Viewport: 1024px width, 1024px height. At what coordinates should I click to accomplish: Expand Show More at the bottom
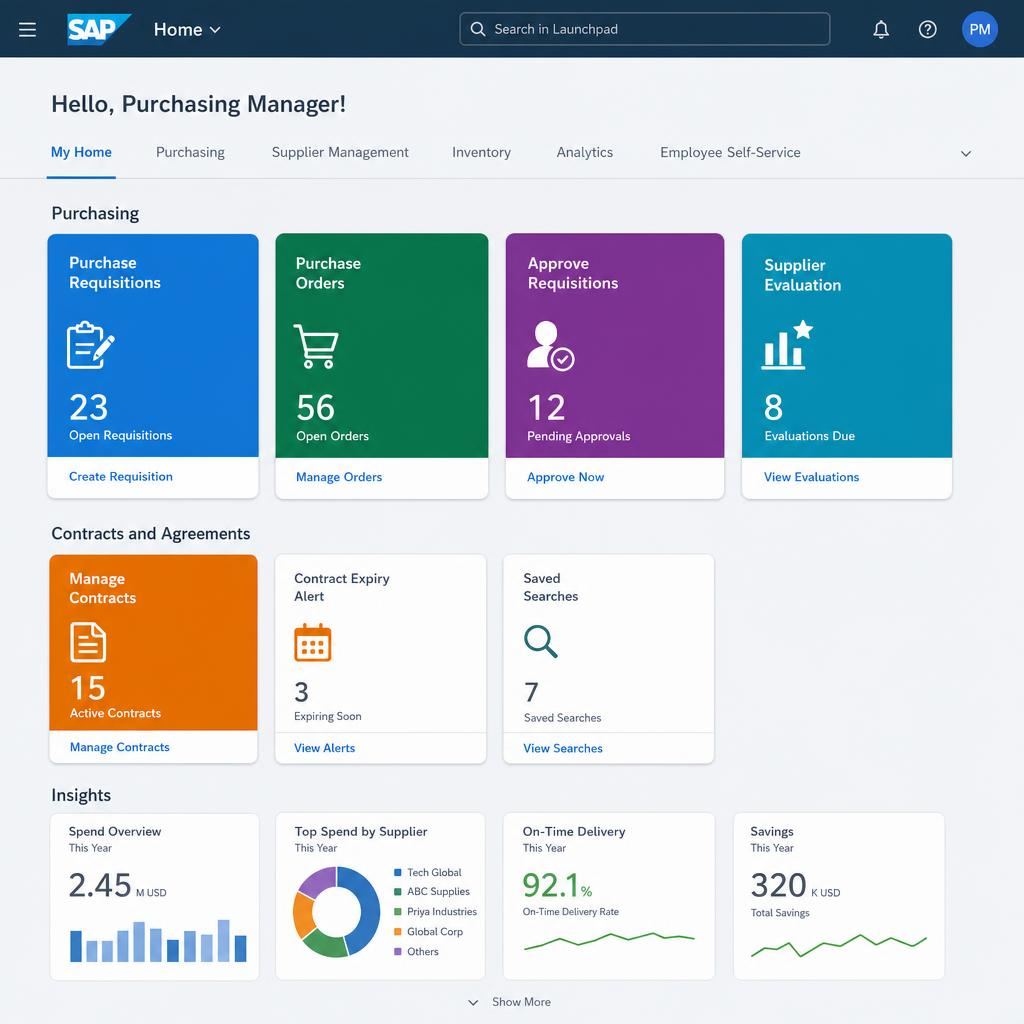coord(510,1002)
